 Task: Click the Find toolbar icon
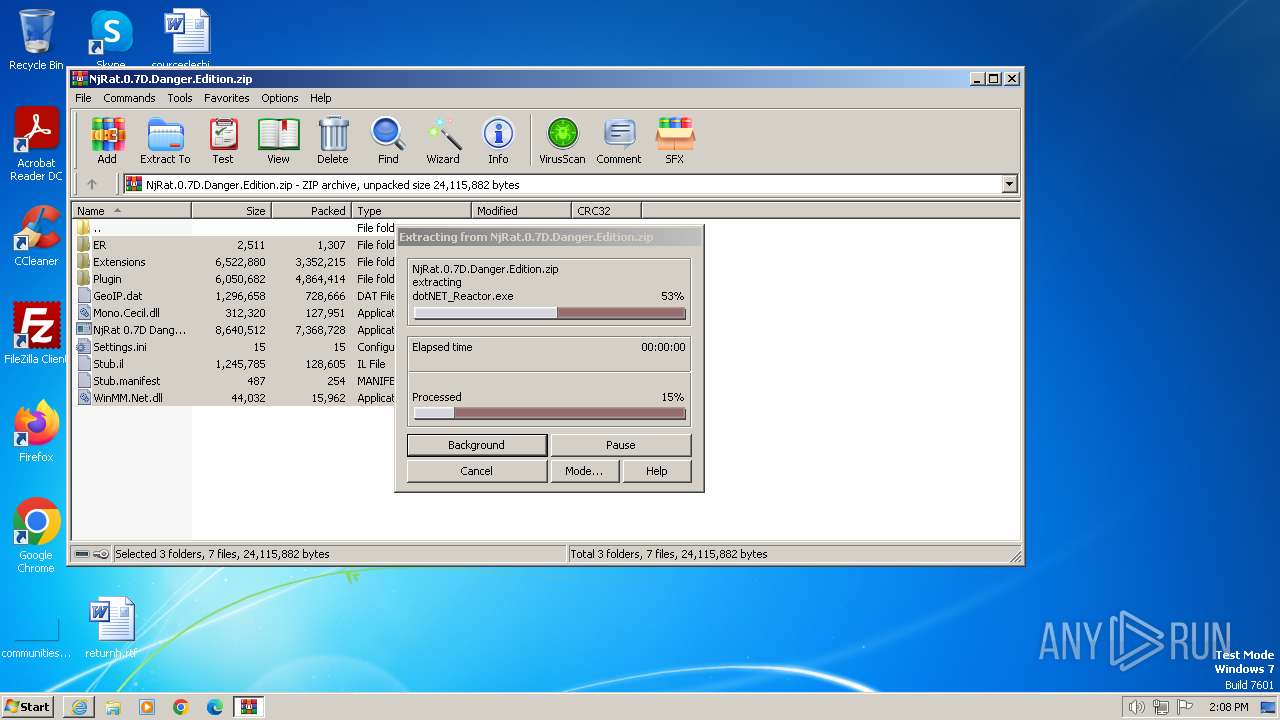(388, 141)
